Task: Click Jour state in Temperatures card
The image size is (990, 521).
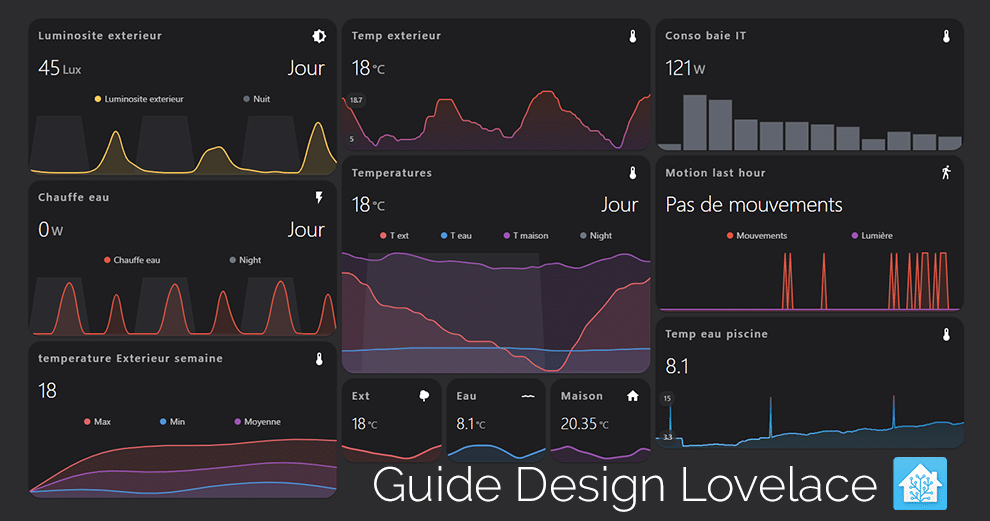Action: point(619,205)
